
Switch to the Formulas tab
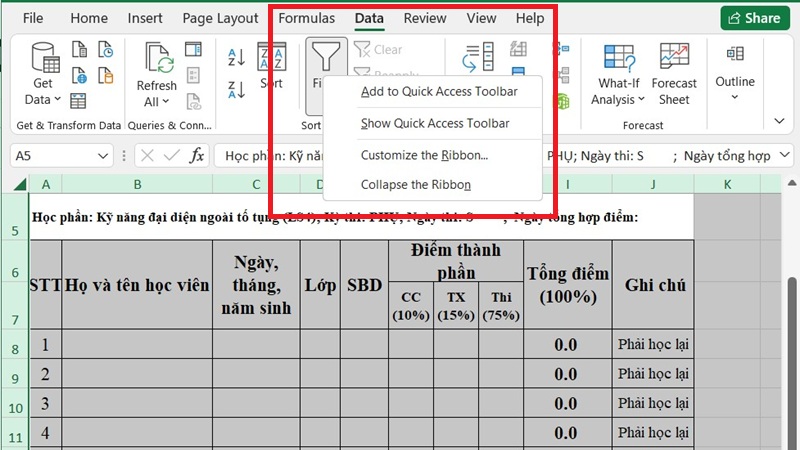307,18
